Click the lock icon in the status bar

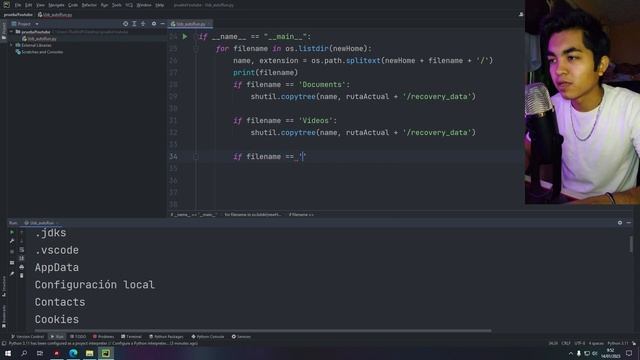point(634,343)
